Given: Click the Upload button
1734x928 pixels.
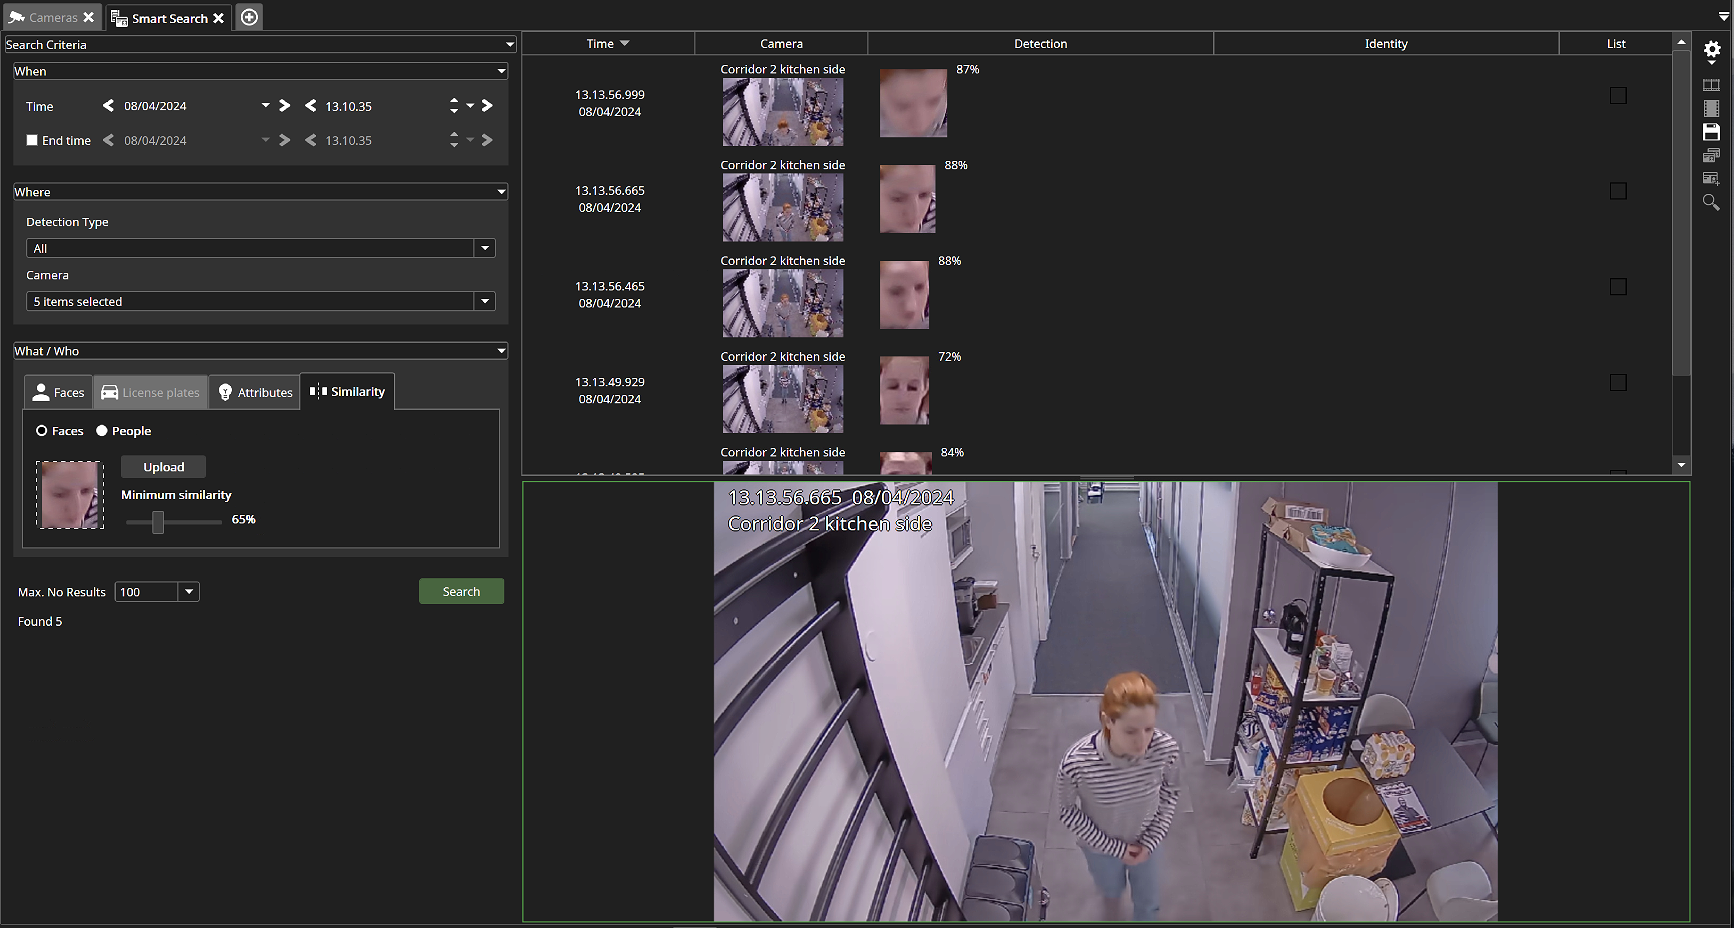Looking at the screenshot, I should 163,467.
